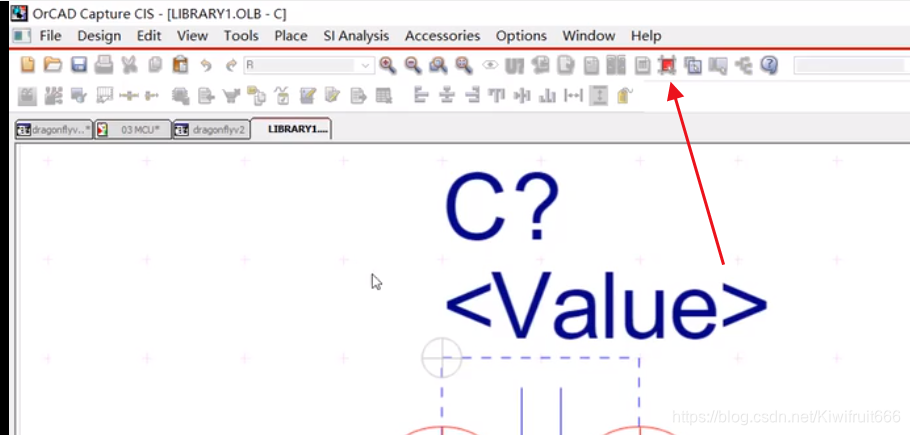
Task: Expand the part name dropdown showing R
Action: (366, 66)
